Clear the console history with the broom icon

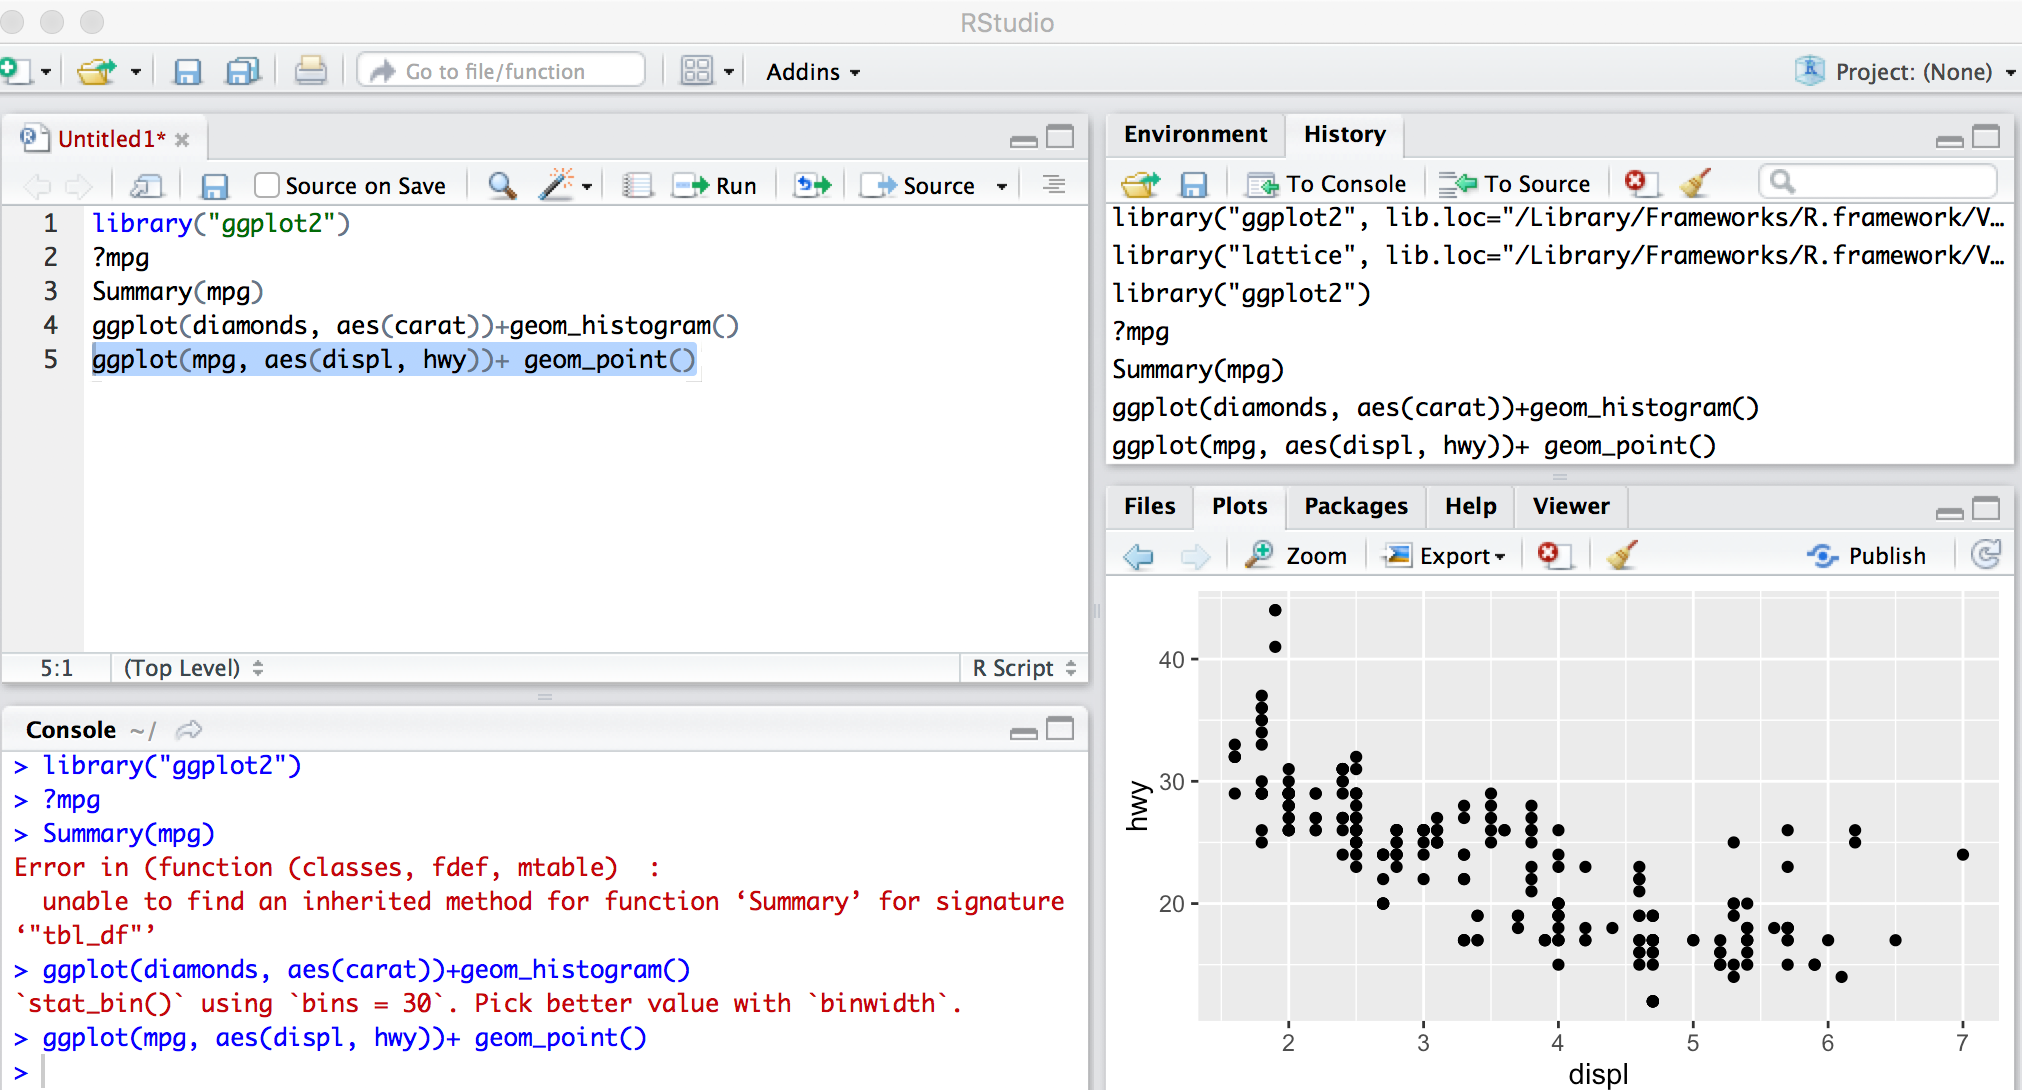(1694, 183)
